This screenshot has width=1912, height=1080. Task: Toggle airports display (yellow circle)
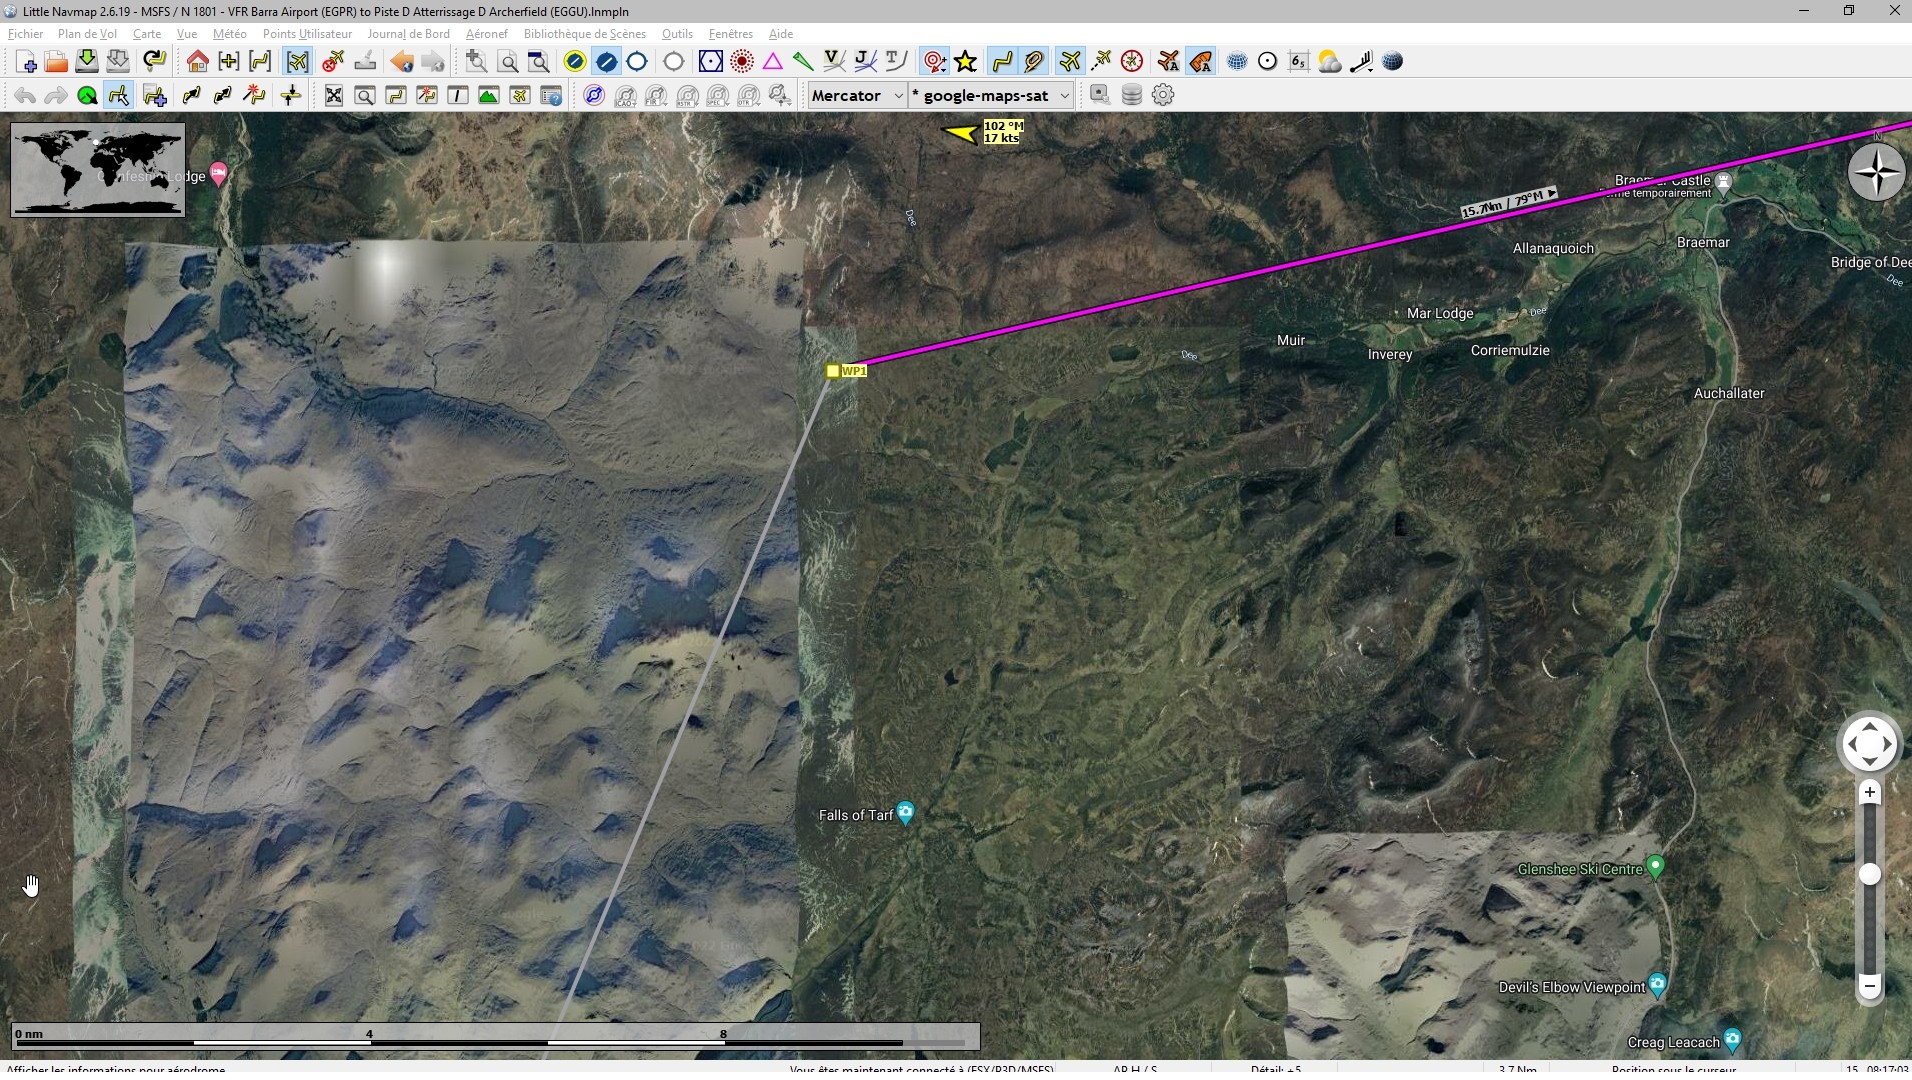(575, 62)
